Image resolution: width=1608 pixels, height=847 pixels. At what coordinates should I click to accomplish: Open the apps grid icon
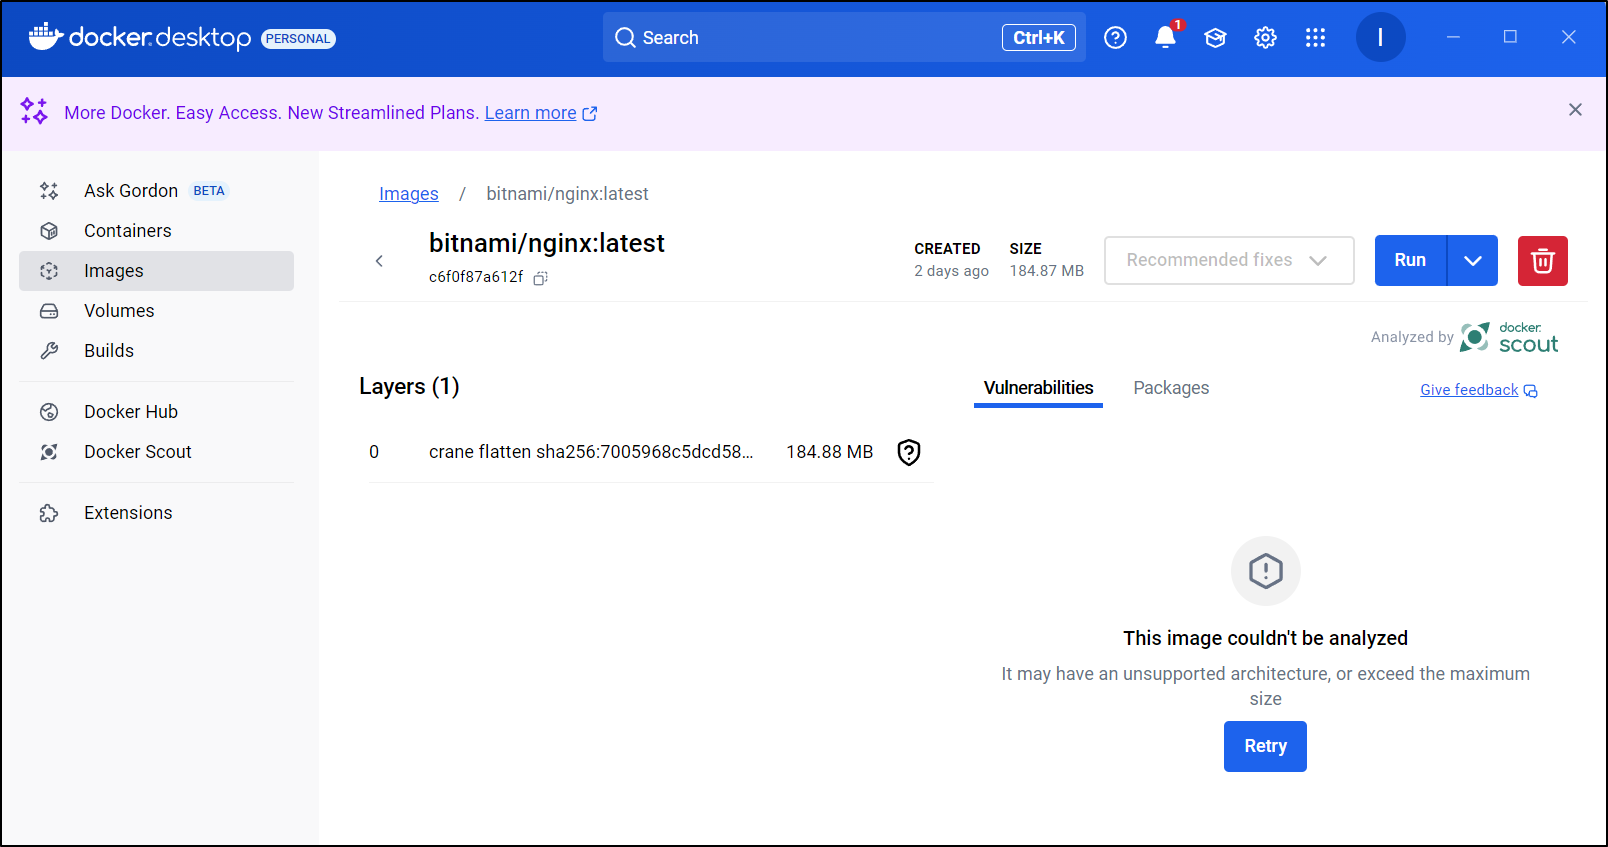(x=1315, y=38)
